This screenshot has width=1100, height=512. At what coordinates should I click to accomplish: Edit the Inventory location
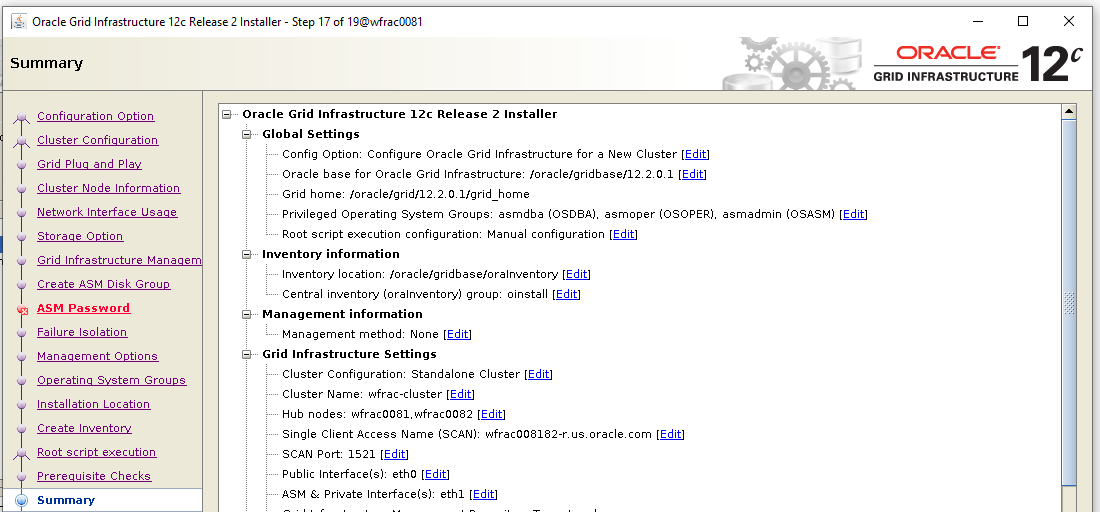(x=576, y=274)
